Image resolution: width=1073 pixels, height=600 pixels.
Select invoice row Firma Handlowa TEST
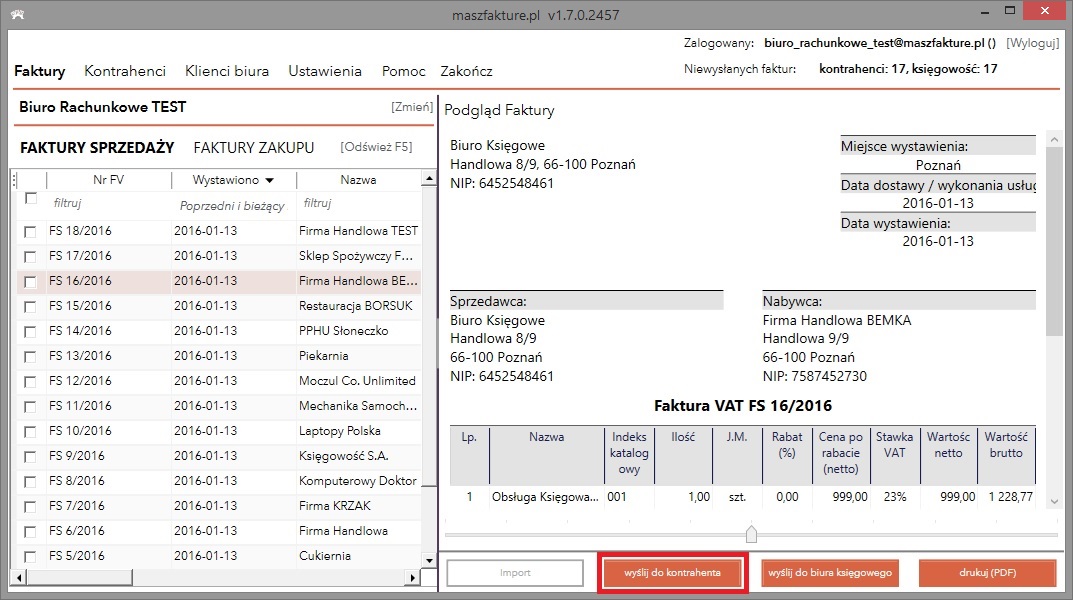coord(219,231)
